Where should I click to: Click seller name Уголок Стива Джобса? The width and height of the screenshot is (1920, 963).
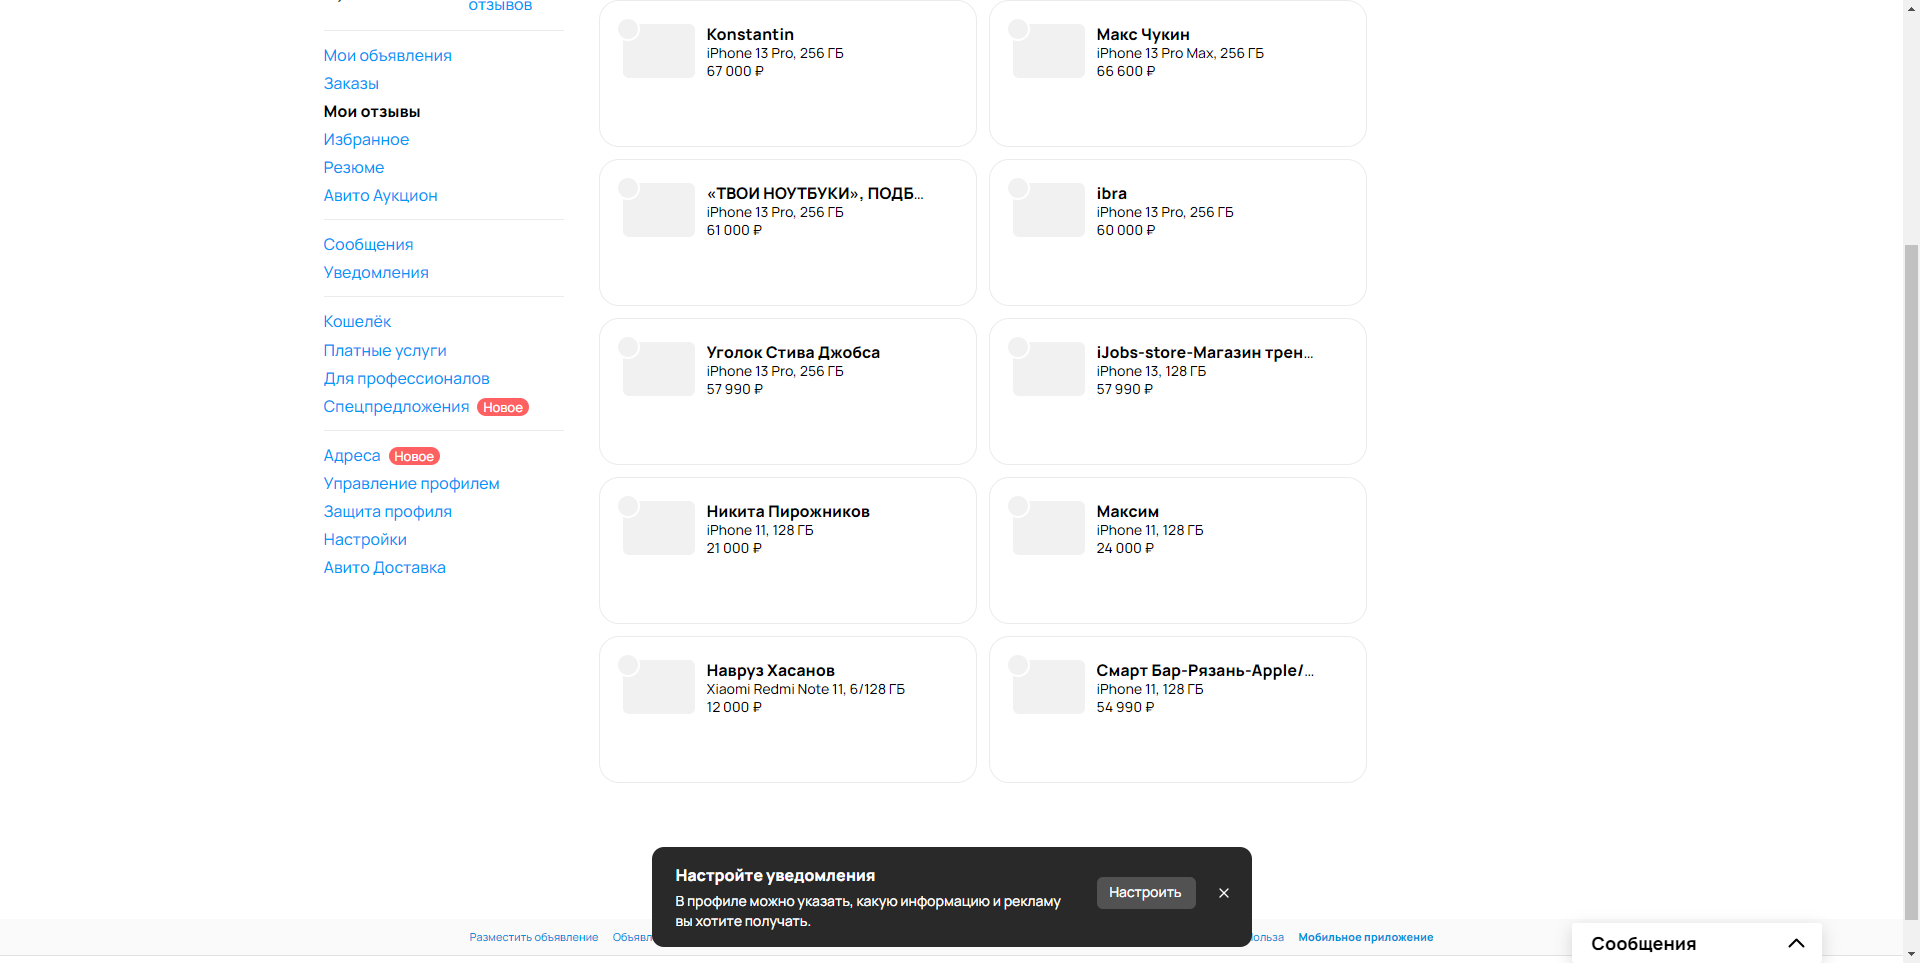pos(793,352)
